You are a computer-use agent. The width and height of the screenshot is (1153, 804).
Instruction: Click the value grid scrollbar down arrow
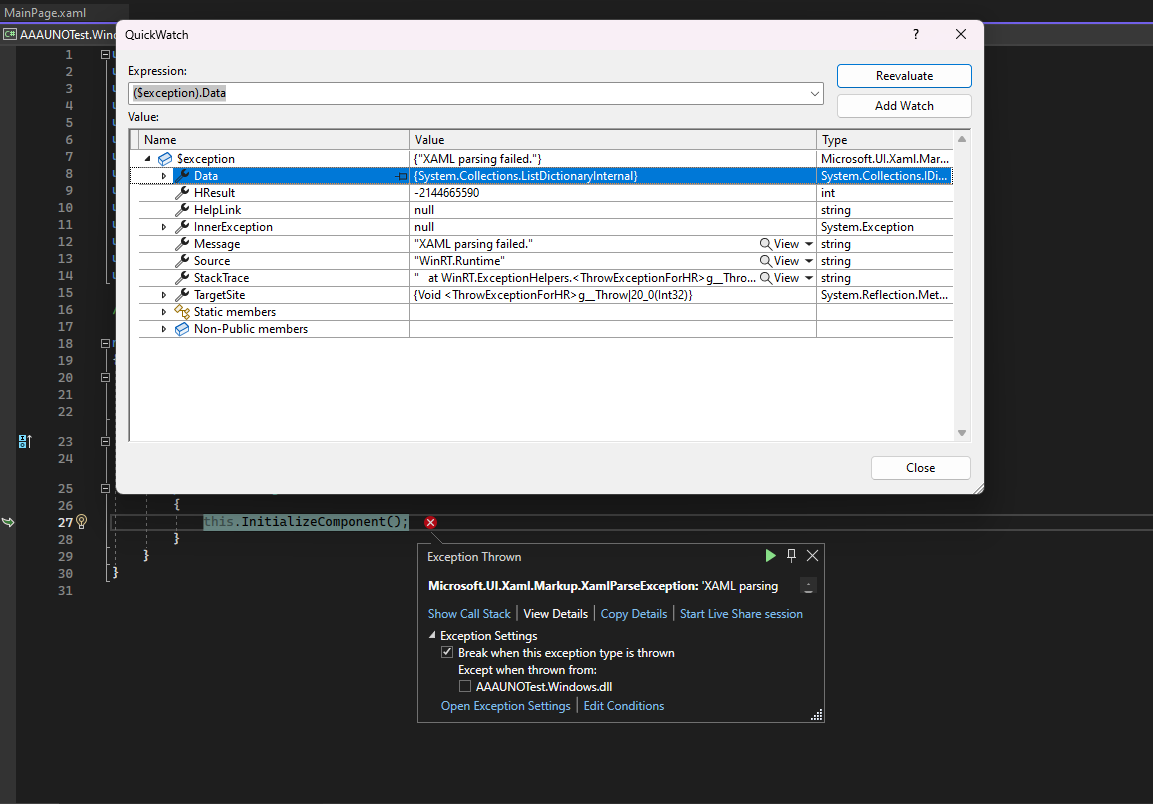click(961, 432)
